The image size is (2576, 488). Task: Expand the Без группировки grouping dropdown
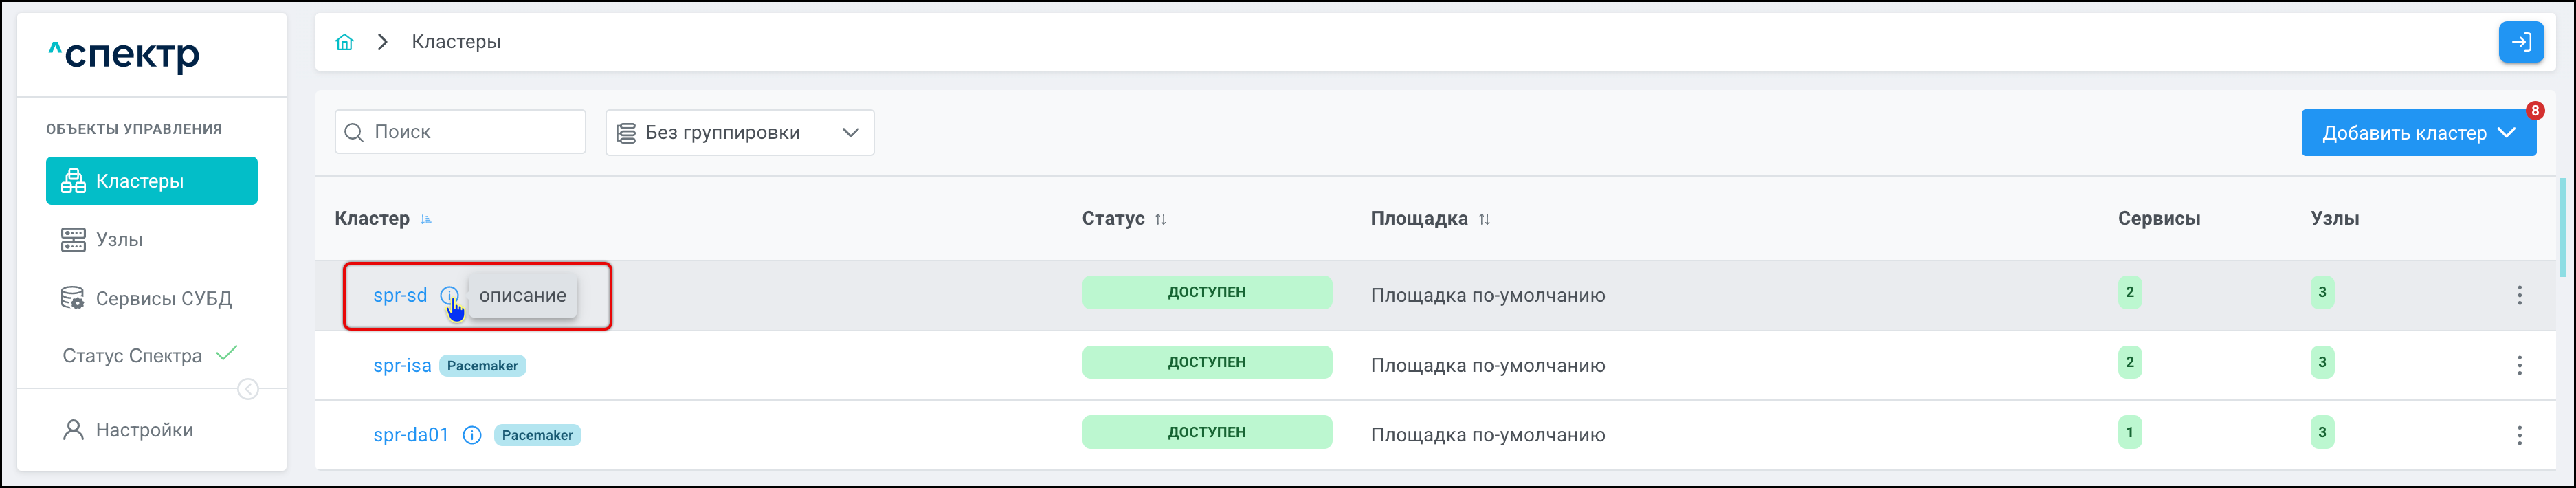(x=739, y=133)
